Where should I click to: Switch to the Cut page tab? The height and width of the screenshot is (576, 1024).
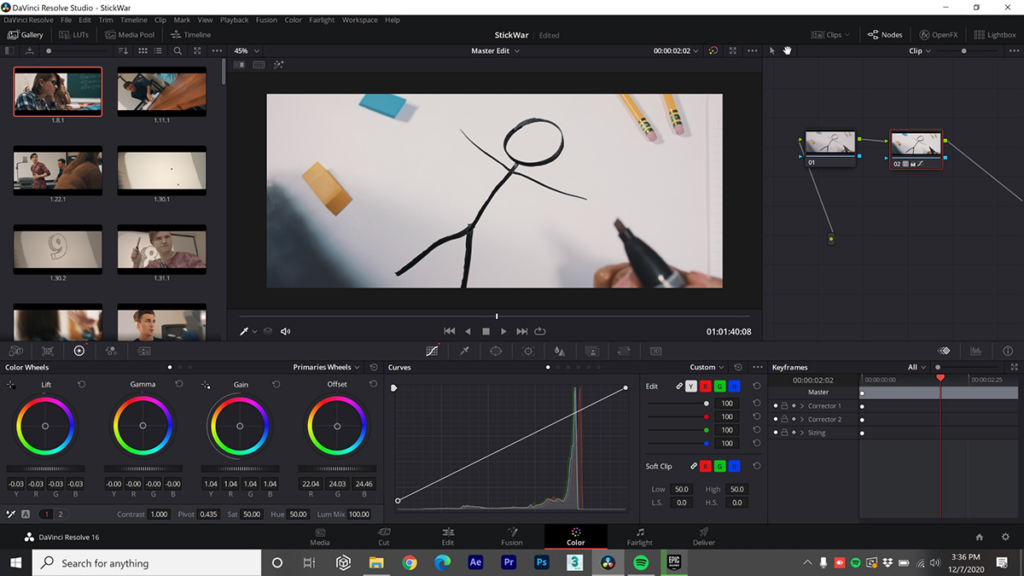383,536
